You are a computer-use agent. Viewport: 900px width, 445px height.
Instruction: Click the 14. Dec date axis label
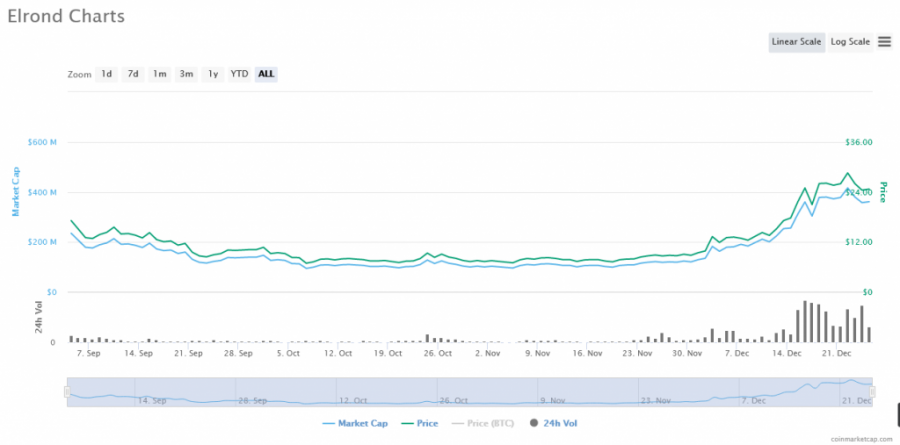[788, 354]
